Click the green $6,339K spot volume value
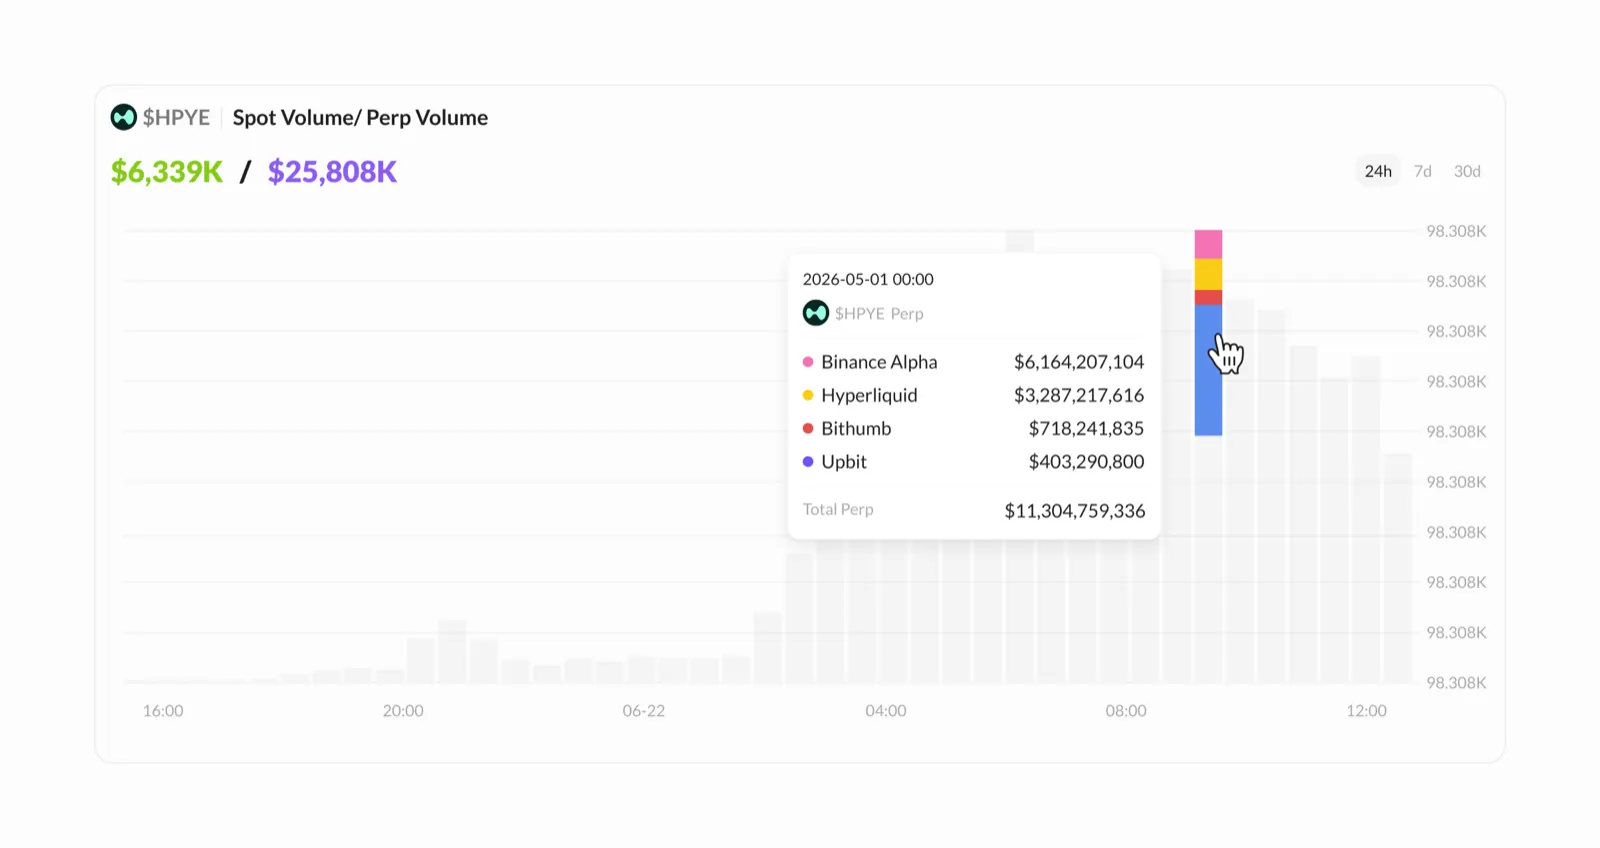Screen dimensions: 1600x848 pyautogui.click(x=167, y=172)
